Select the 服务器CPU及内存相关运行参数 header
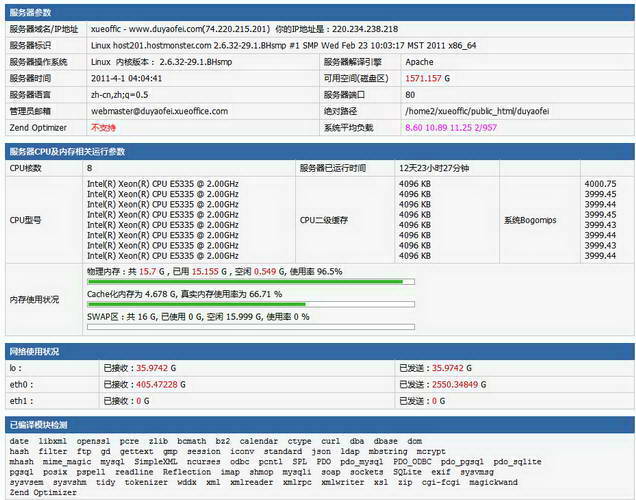Screen dimensions: 636x500 [320, 152]
